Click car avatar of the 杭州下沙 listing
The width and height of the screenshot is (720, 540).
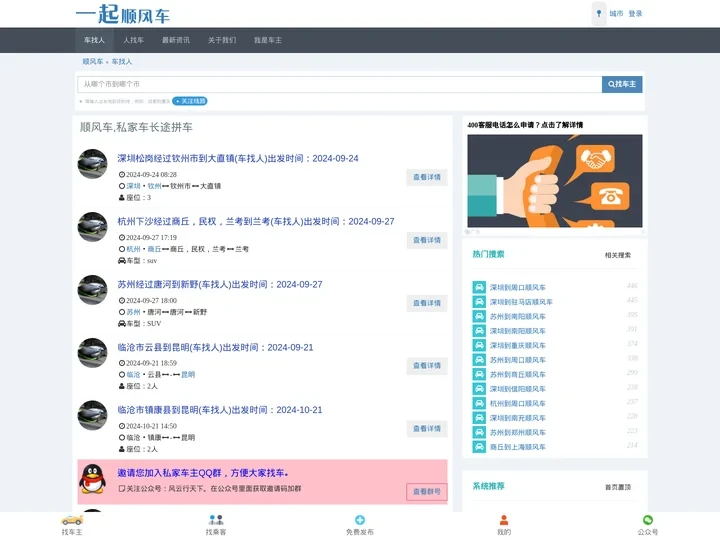pyautogui.click(x=92, y=227)
